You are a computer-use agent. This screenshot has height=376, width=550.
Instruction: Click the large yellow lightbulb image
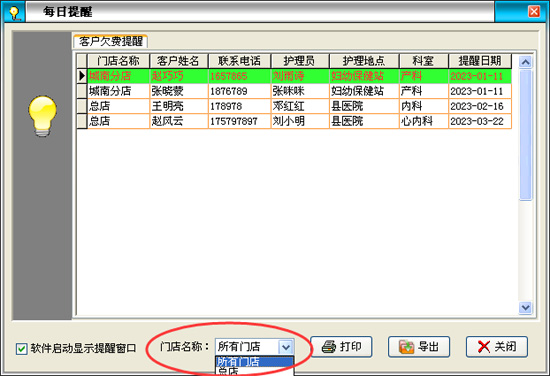(x=42, y=116)
